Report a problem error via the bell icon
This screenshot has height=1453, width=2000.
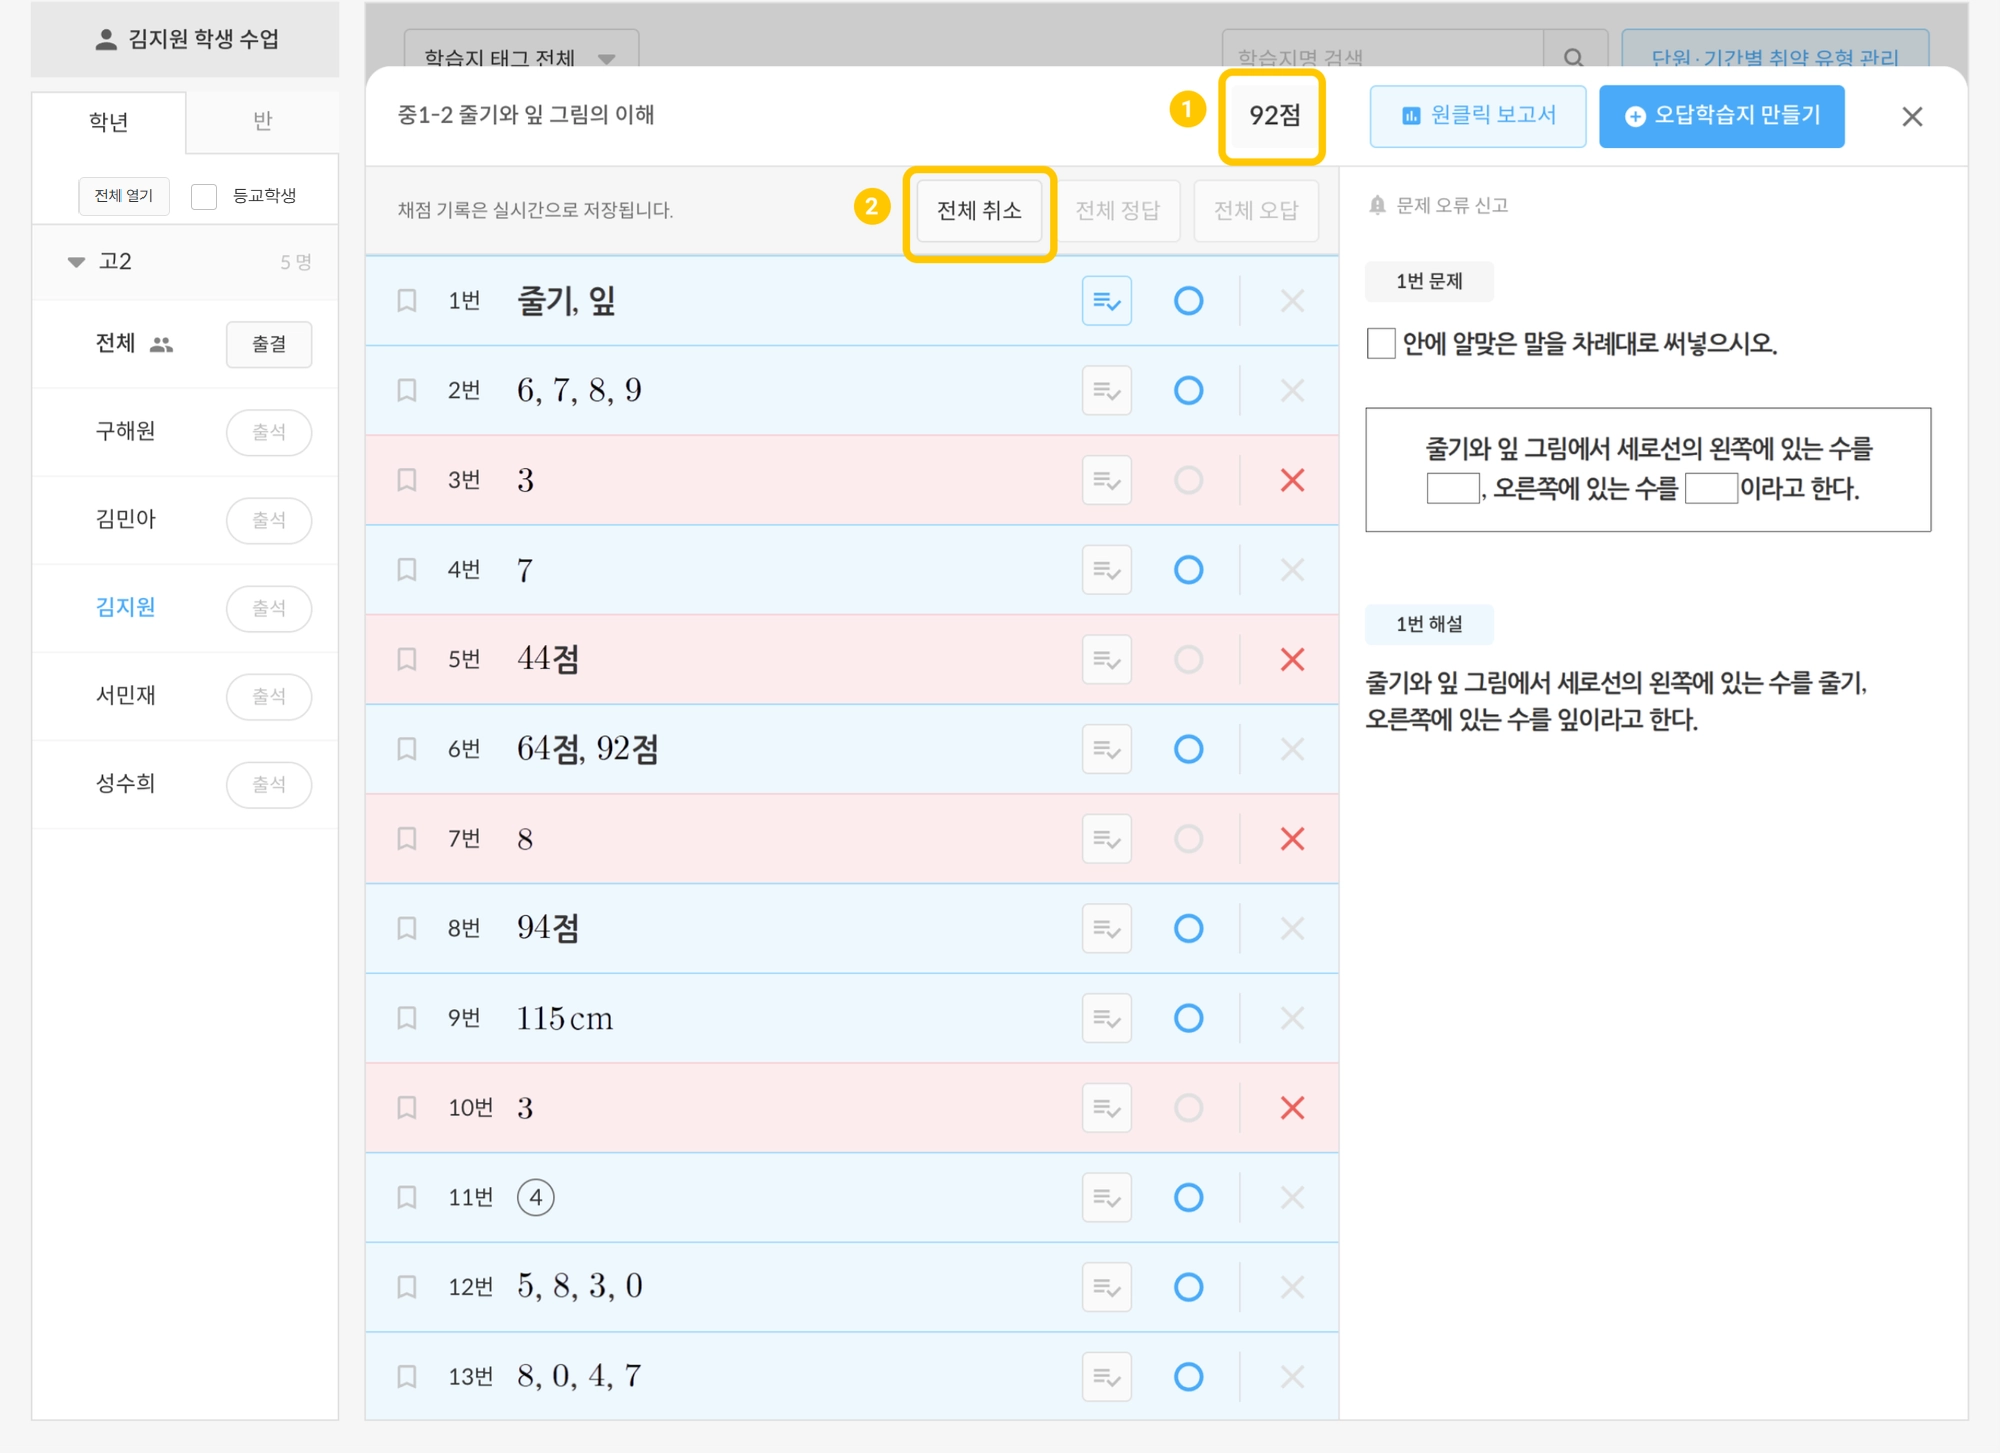pyautogui.click(x=1377, y=206)
